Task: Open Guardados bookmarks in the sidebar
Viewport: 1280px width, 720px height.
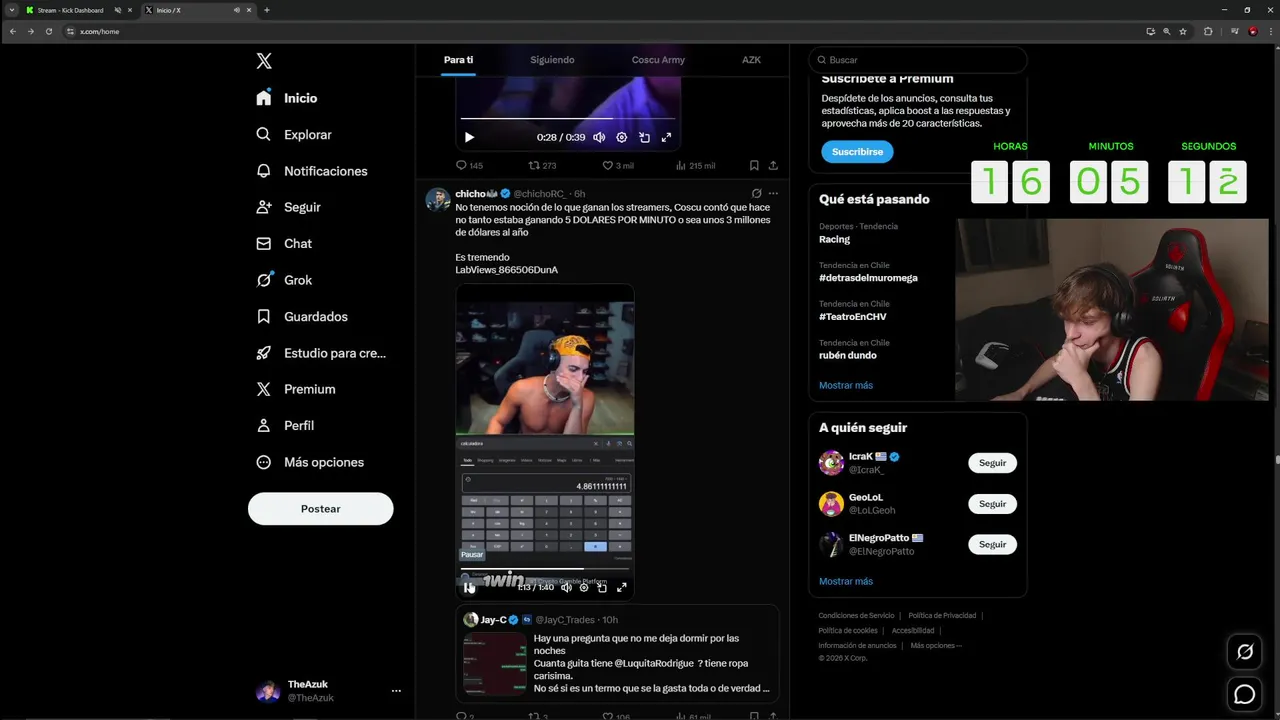Action: tap(302, 316)
